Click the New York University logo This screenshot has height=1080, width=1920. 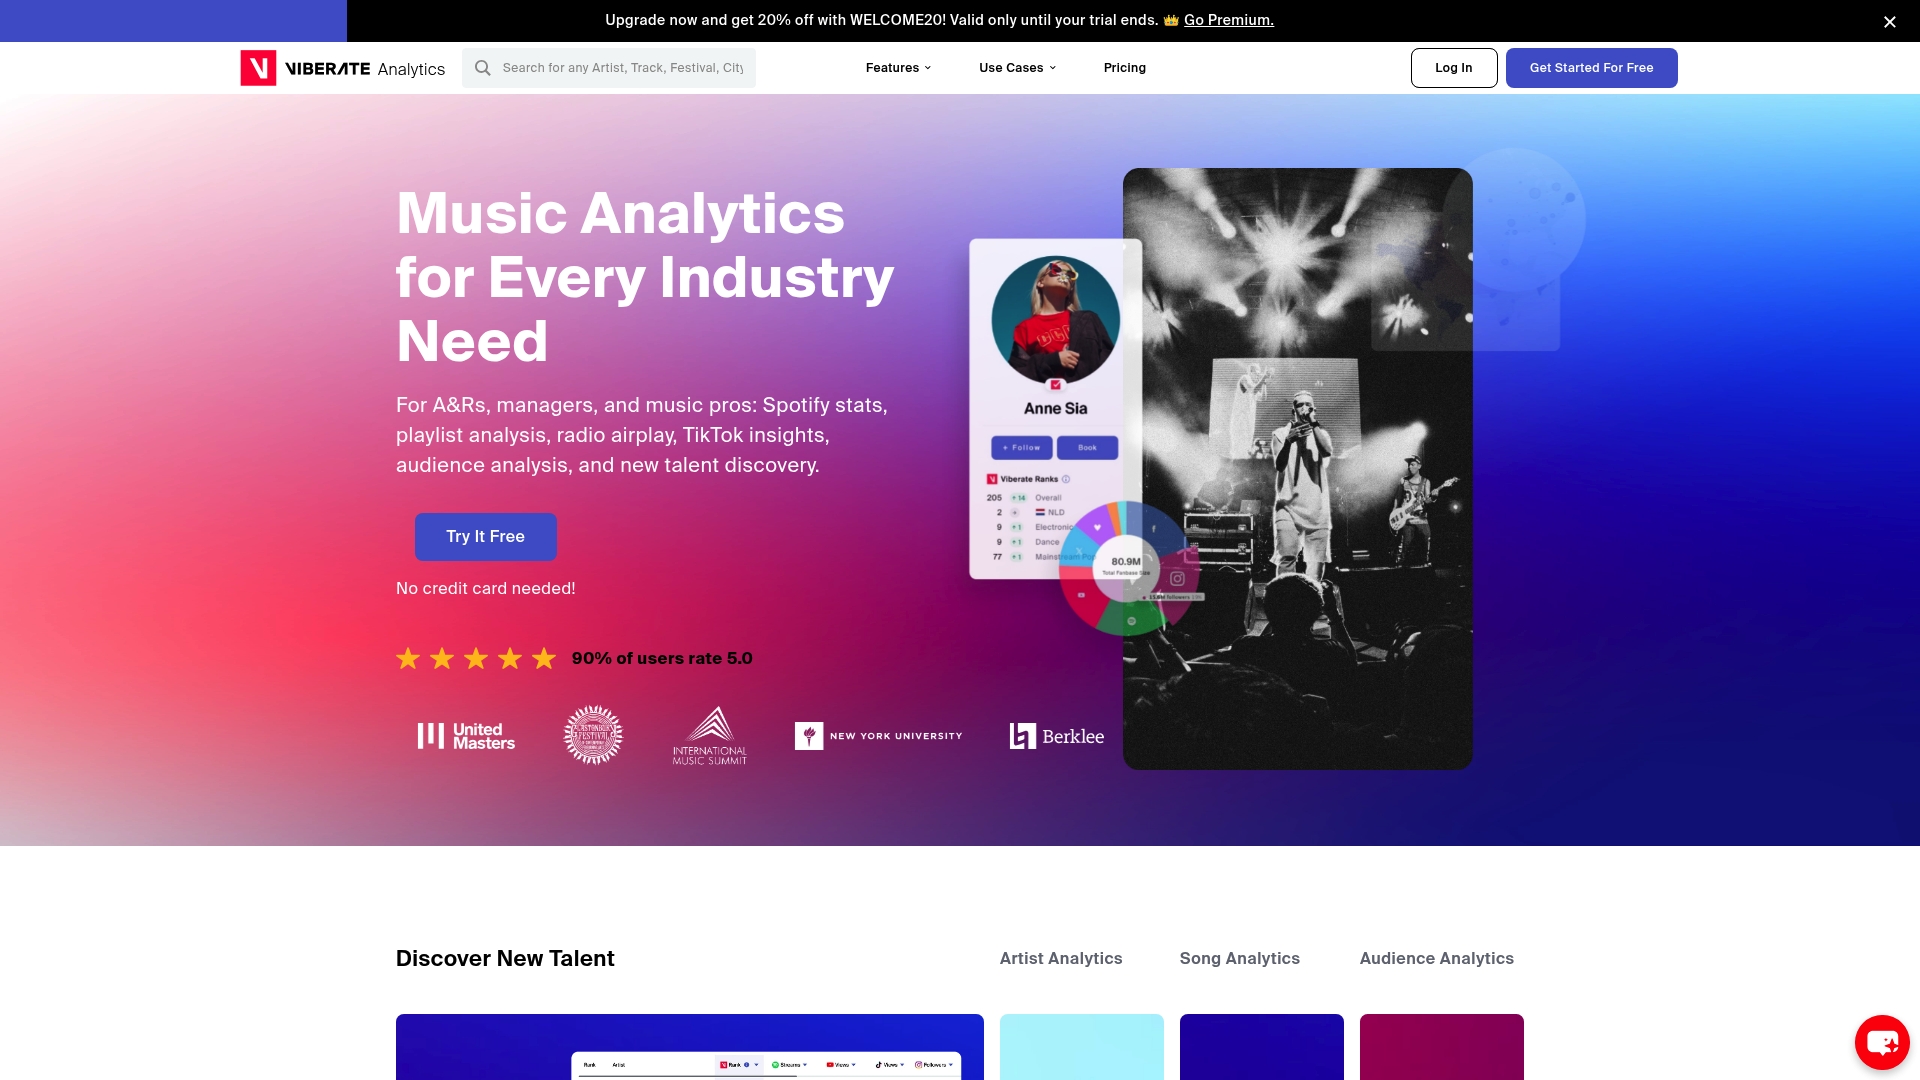878,736
